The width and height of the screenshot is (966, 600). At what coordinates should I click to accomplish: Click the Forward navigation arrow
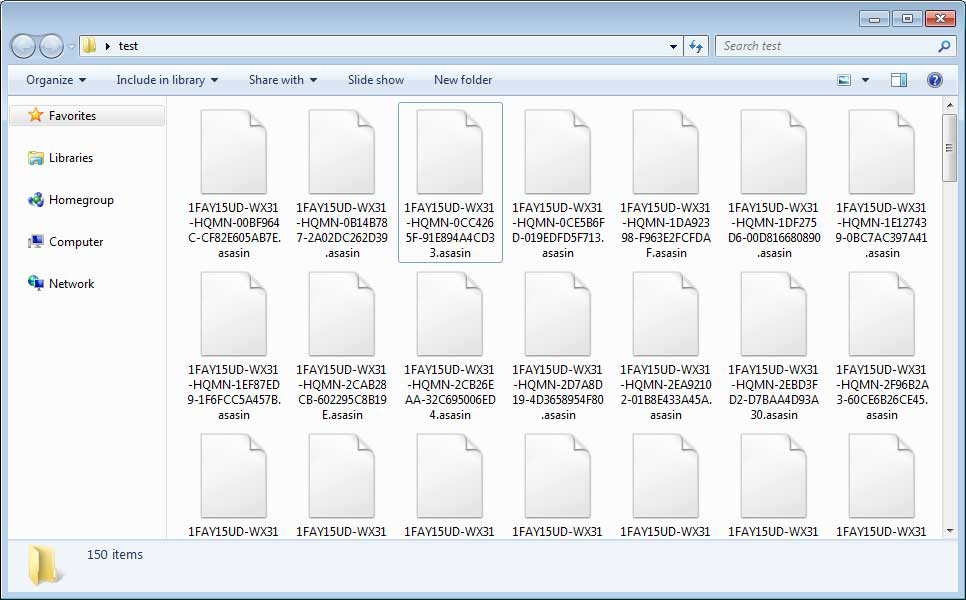click(x=51, y=46)
